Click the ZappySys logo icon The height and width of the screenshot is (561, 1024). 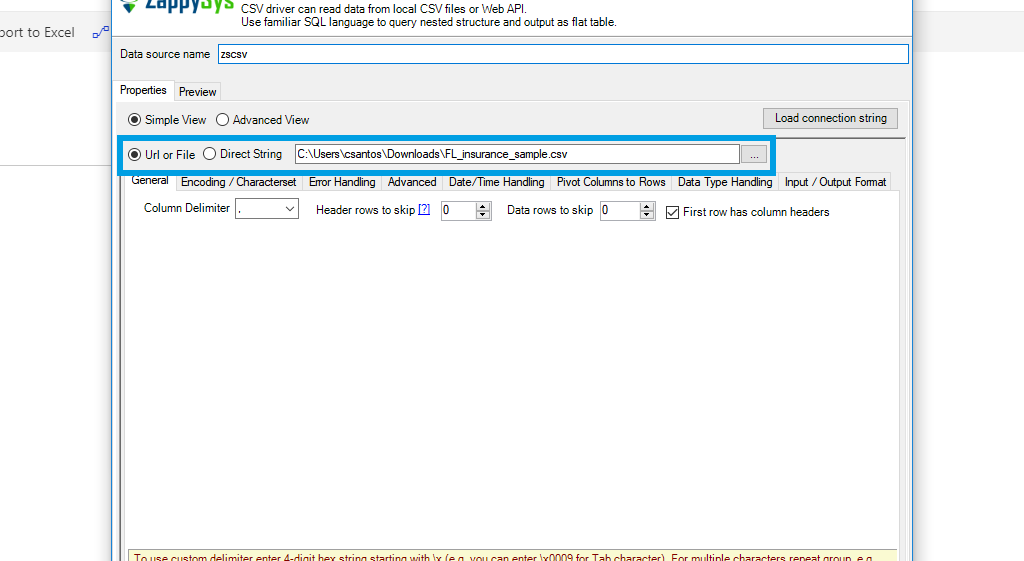pos(126,6)
